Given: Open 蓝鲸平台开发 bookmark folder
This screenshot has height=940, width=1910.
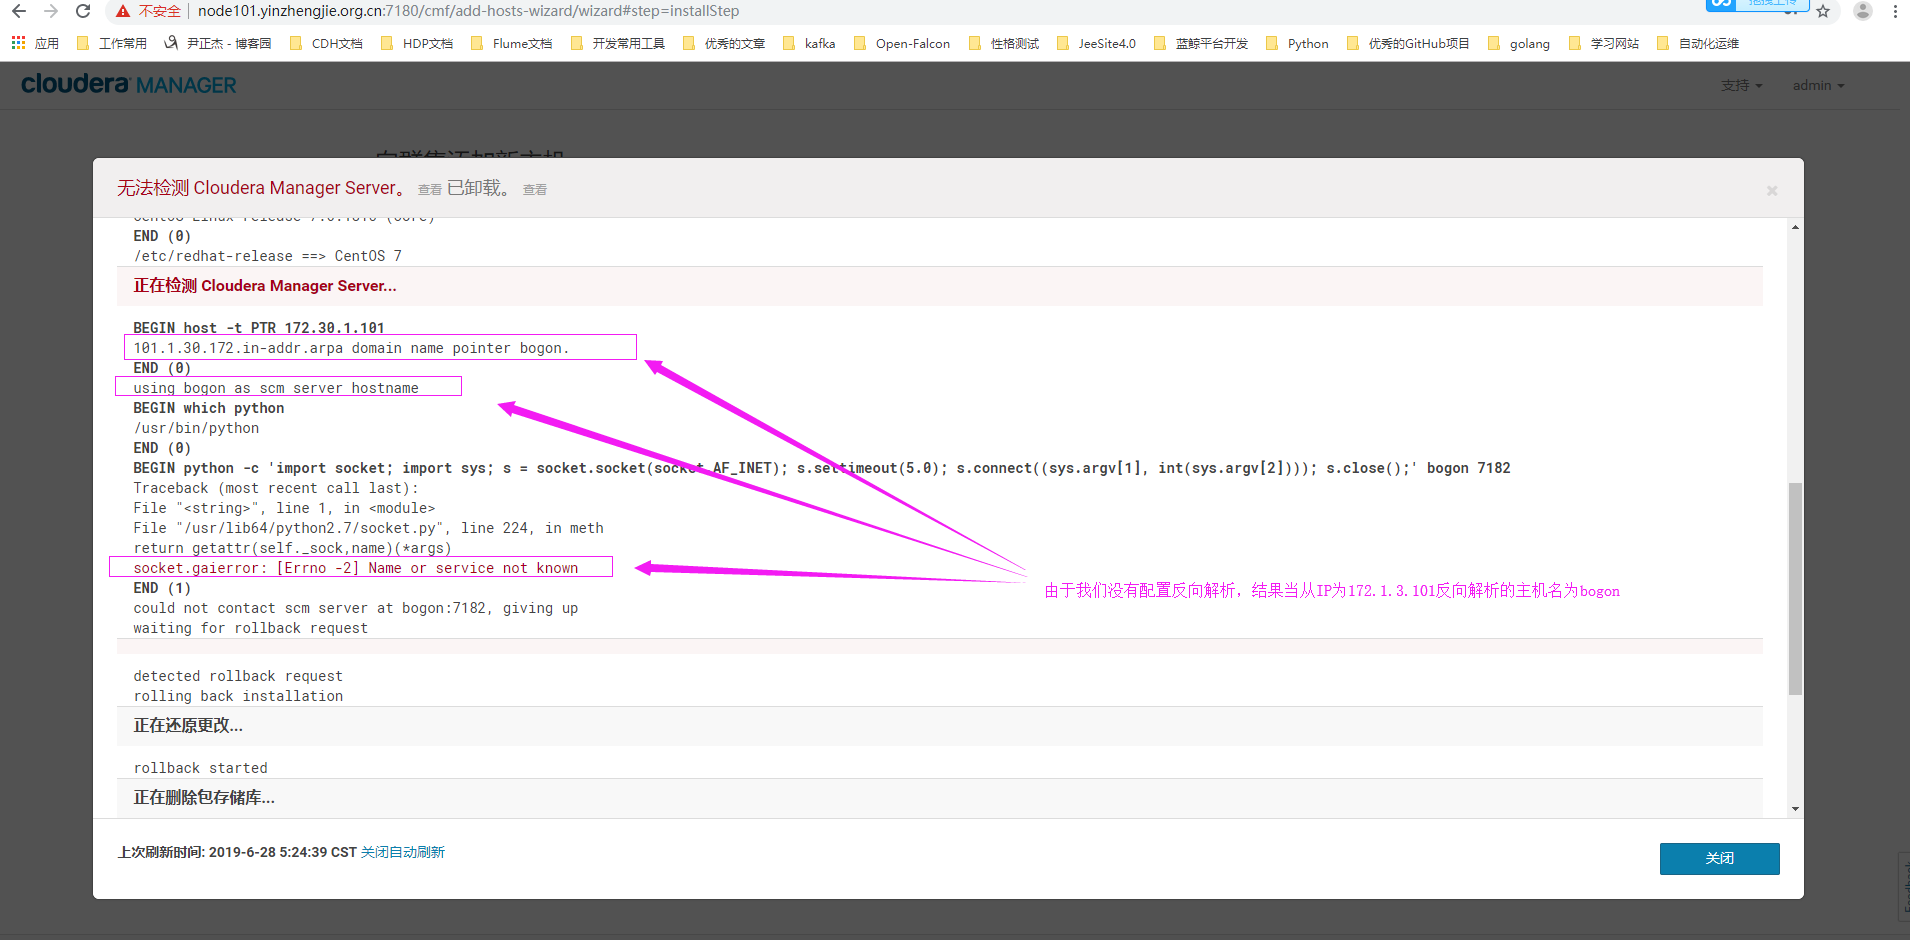Looking at the screenshot, I should (1200, 43).
